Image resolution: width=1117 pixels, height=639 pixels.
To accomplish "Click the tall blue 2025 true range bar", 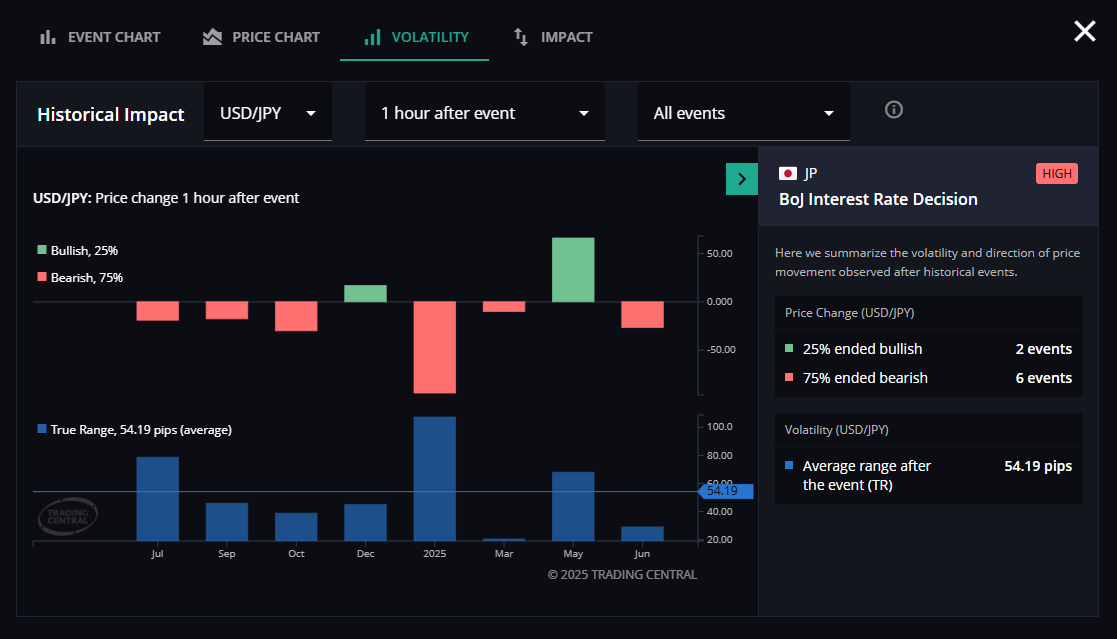I will pyautogui.click(x=435, y=479).
